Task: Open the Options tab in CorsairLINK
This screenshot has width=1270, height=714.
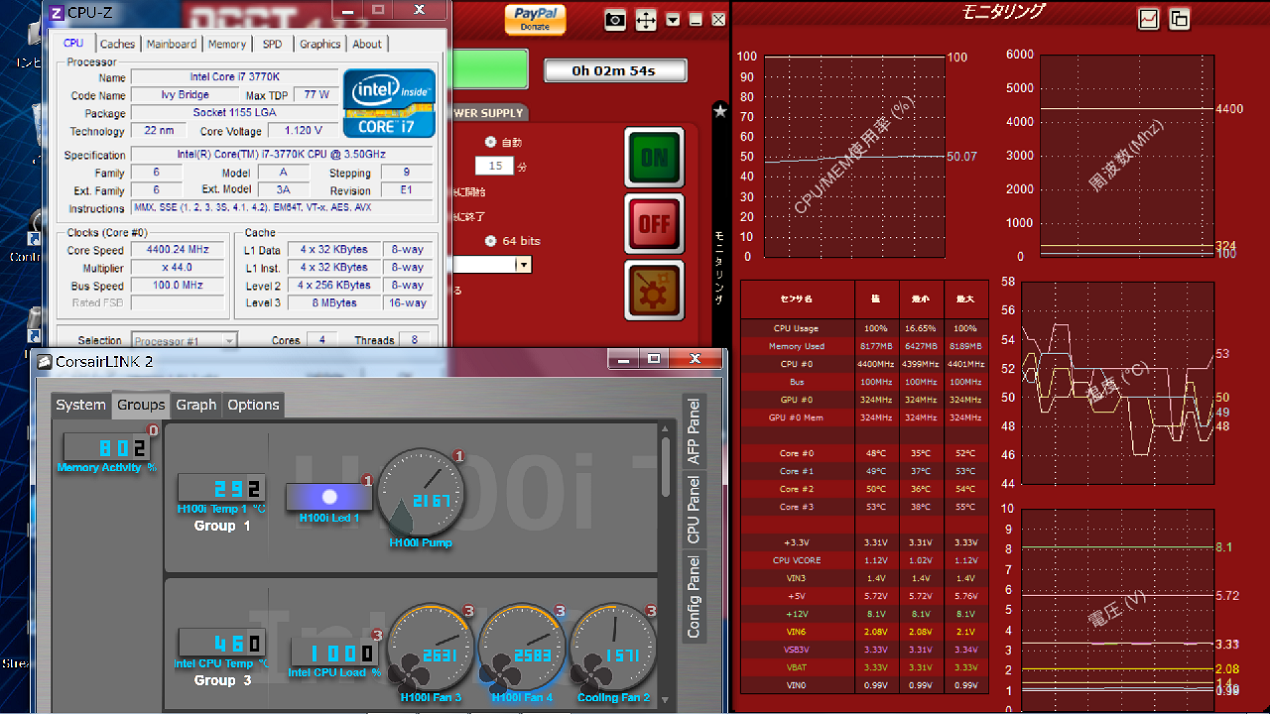Action: (253, 405)
